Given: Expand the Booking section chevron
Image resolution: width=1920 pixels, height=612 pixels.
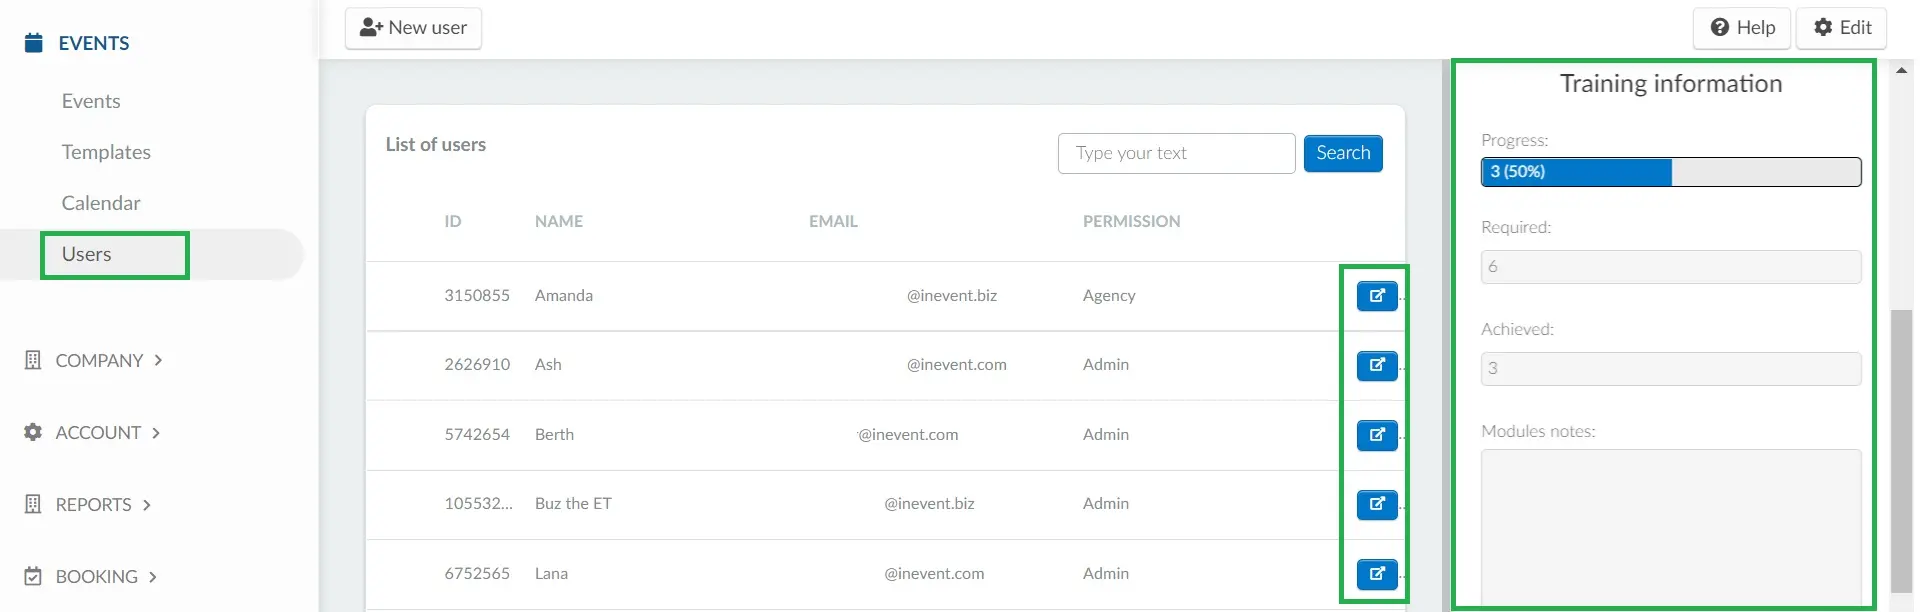Looking at the screenshot, I should 153,577.
